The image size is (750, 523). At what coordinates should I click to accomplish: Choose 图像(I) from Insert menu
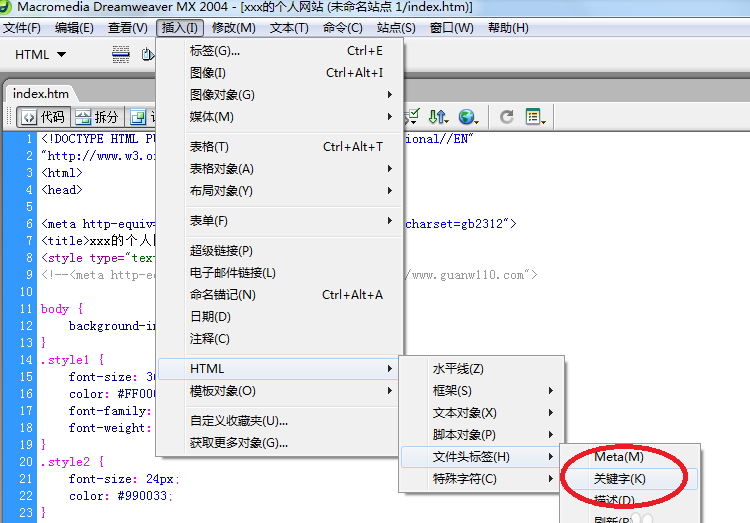click(280, 73)
